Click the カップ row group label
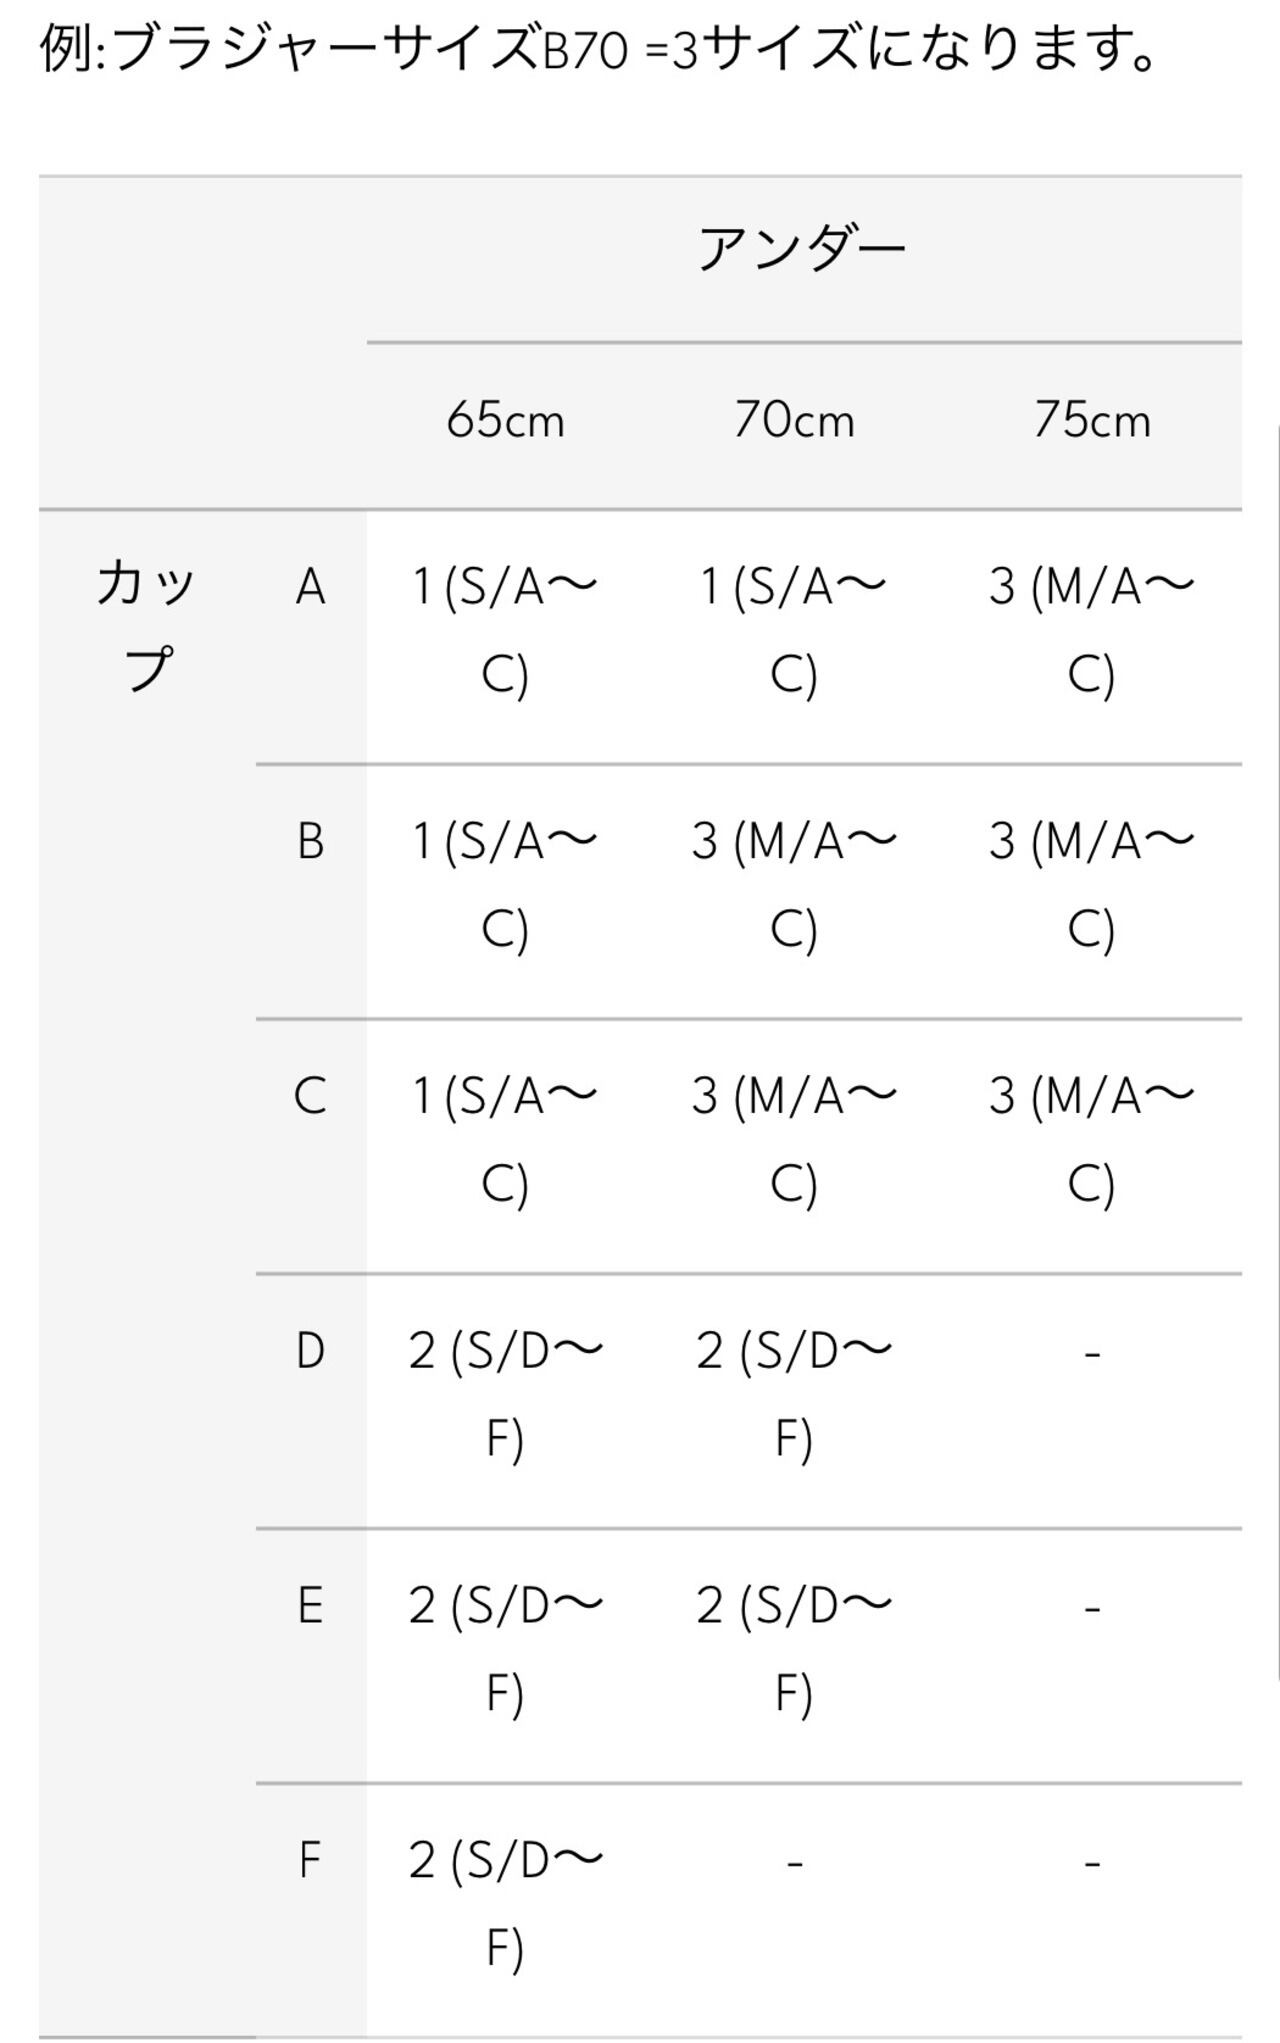Viewport: 1280px width, 2043px height. [x=147, y=626]
